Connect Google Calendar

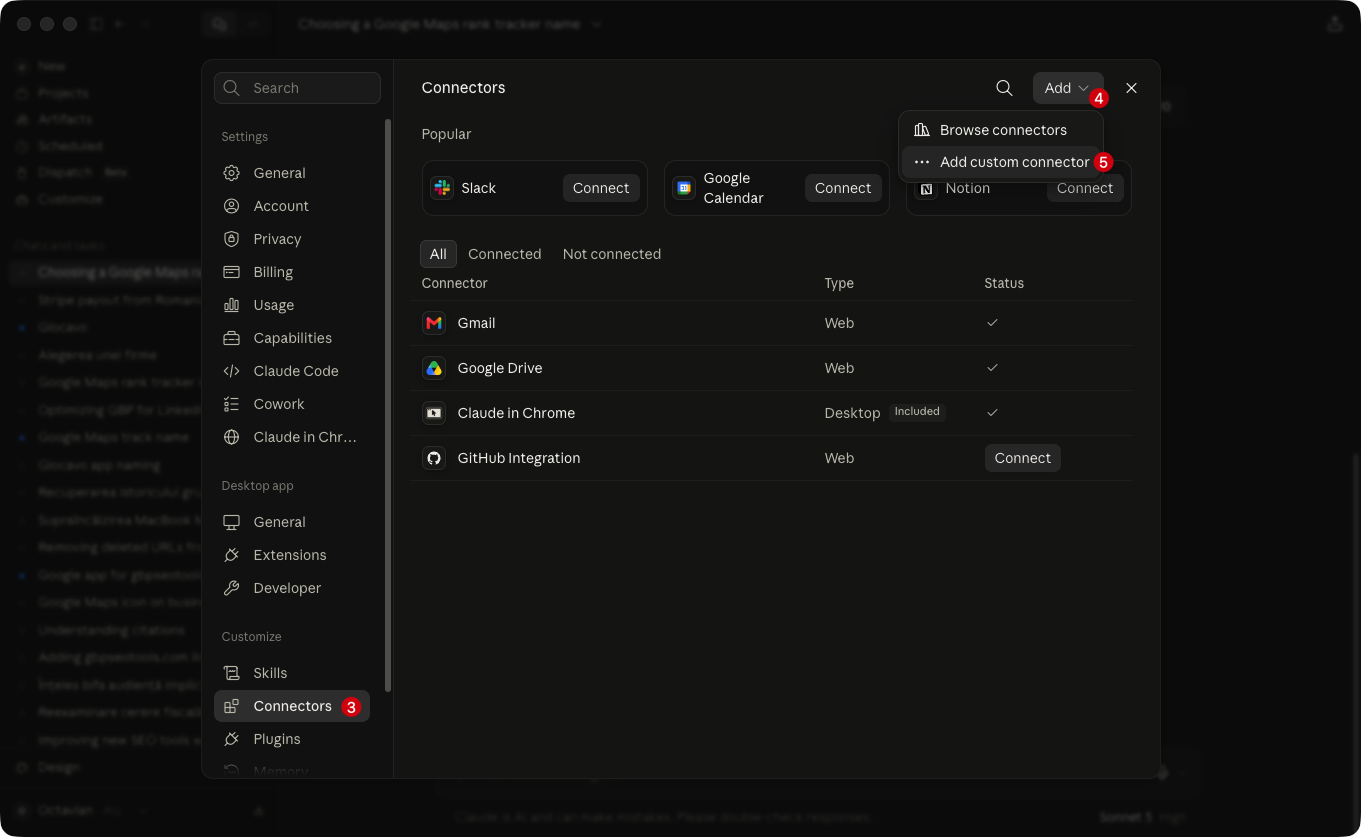pos(843,188)
